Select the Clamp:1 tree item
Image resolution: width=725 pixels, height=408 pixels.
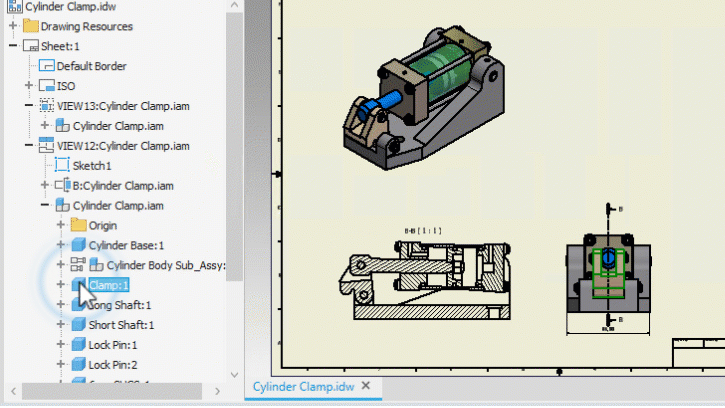(x=109, y=285)
